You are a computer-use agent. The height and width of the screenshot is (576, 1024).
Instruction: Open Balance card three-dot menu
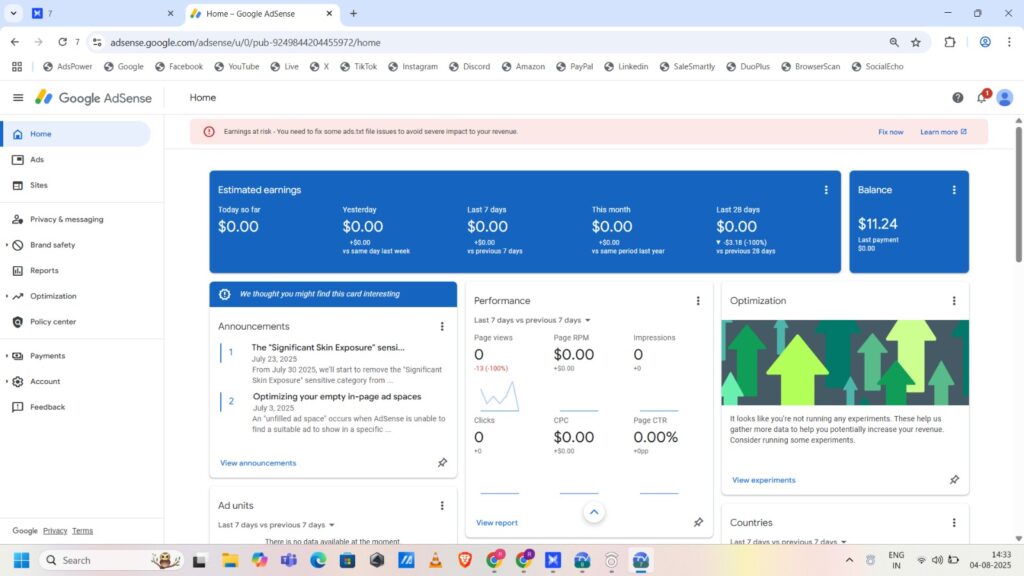[954, 189]
